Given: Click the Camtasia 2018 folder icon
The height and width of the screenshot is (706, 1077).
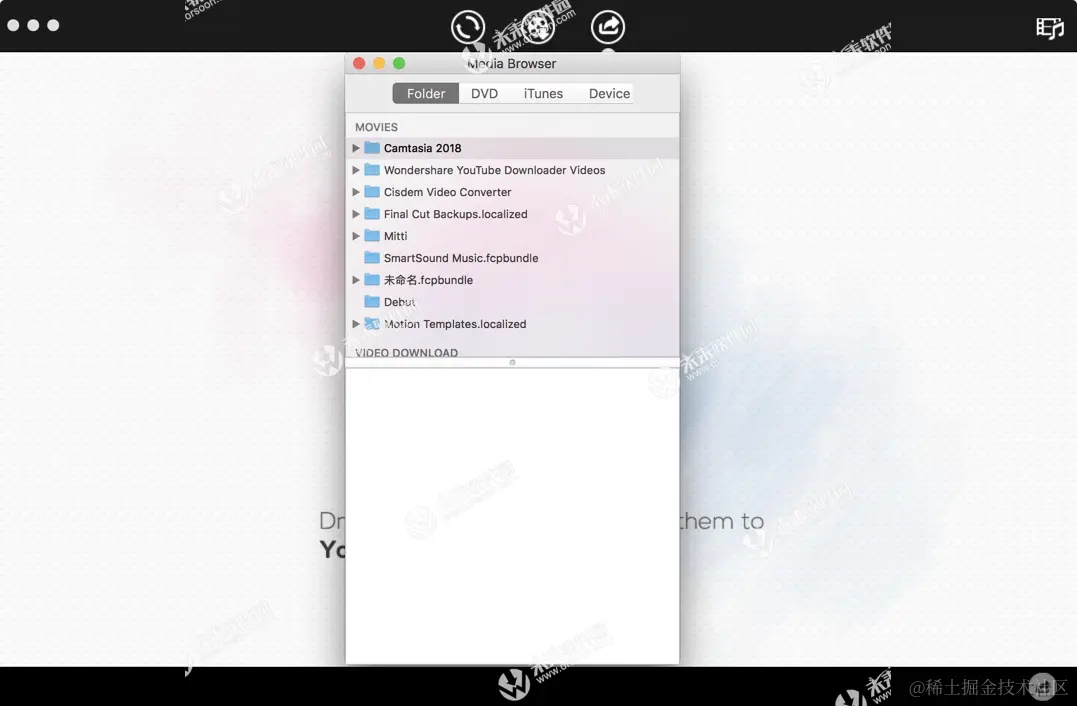Looking at the screenshot, I should [372, 148].
